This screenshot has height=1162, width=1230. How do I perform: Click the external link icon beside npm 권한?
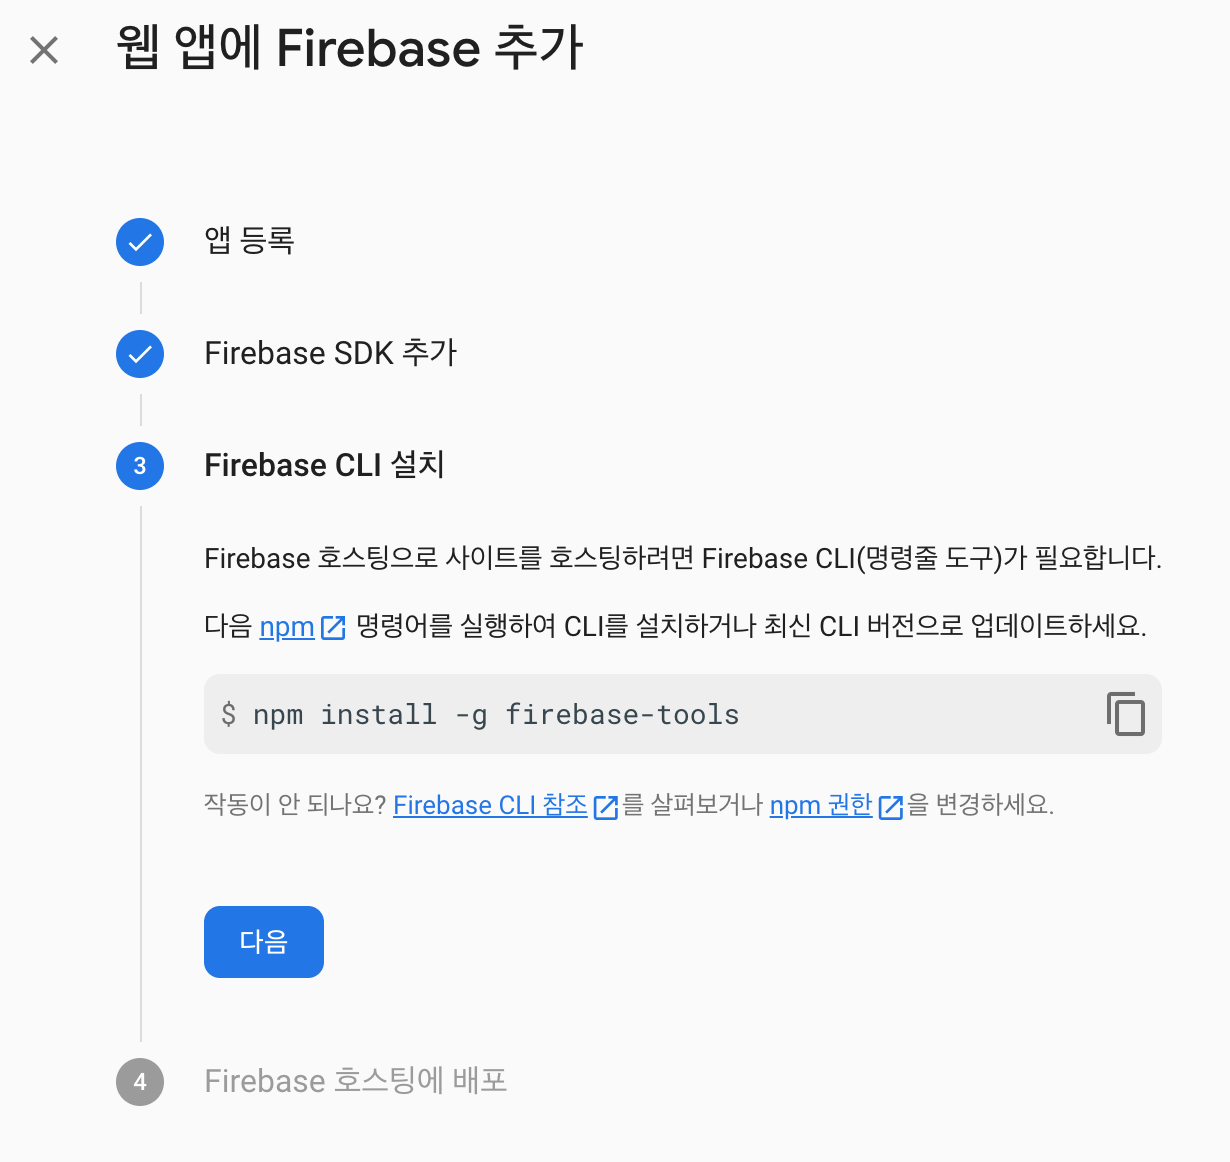click(x=889, y=805)
